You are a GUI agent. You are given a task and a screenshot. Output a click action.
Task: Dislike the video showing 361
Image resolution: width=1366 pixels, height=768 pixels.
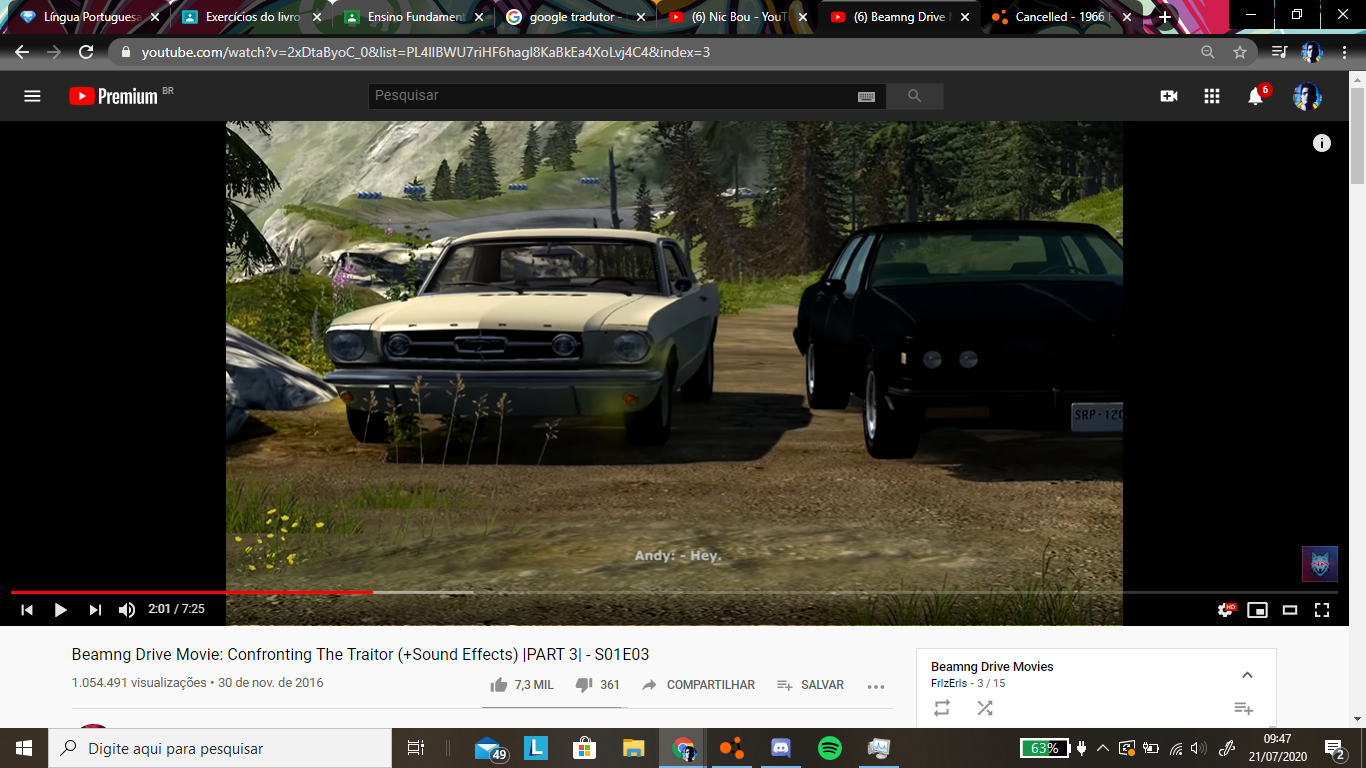(597, 685)
